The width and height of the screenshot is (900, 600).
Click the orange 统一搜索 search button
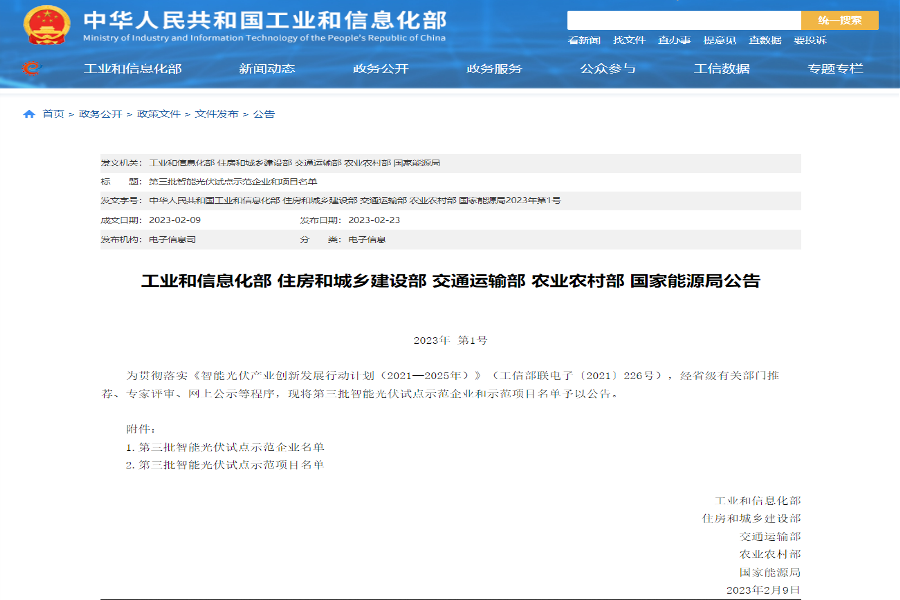click(840, 21)
